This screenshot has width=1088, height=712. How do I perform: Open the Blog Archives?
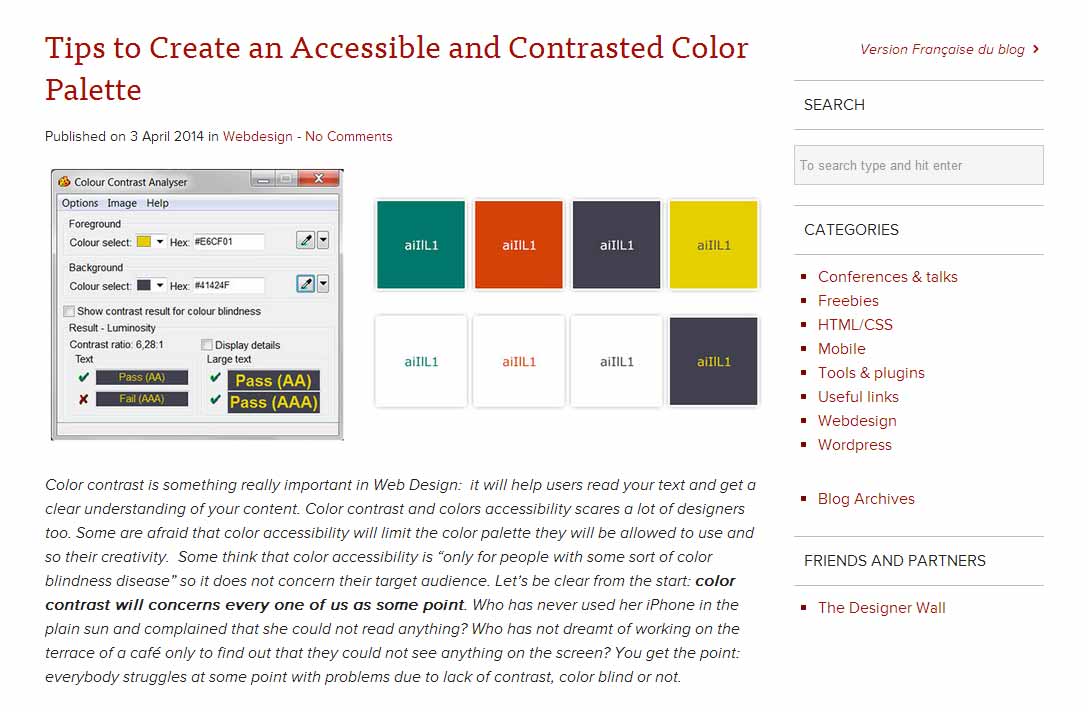pos(866,498)
